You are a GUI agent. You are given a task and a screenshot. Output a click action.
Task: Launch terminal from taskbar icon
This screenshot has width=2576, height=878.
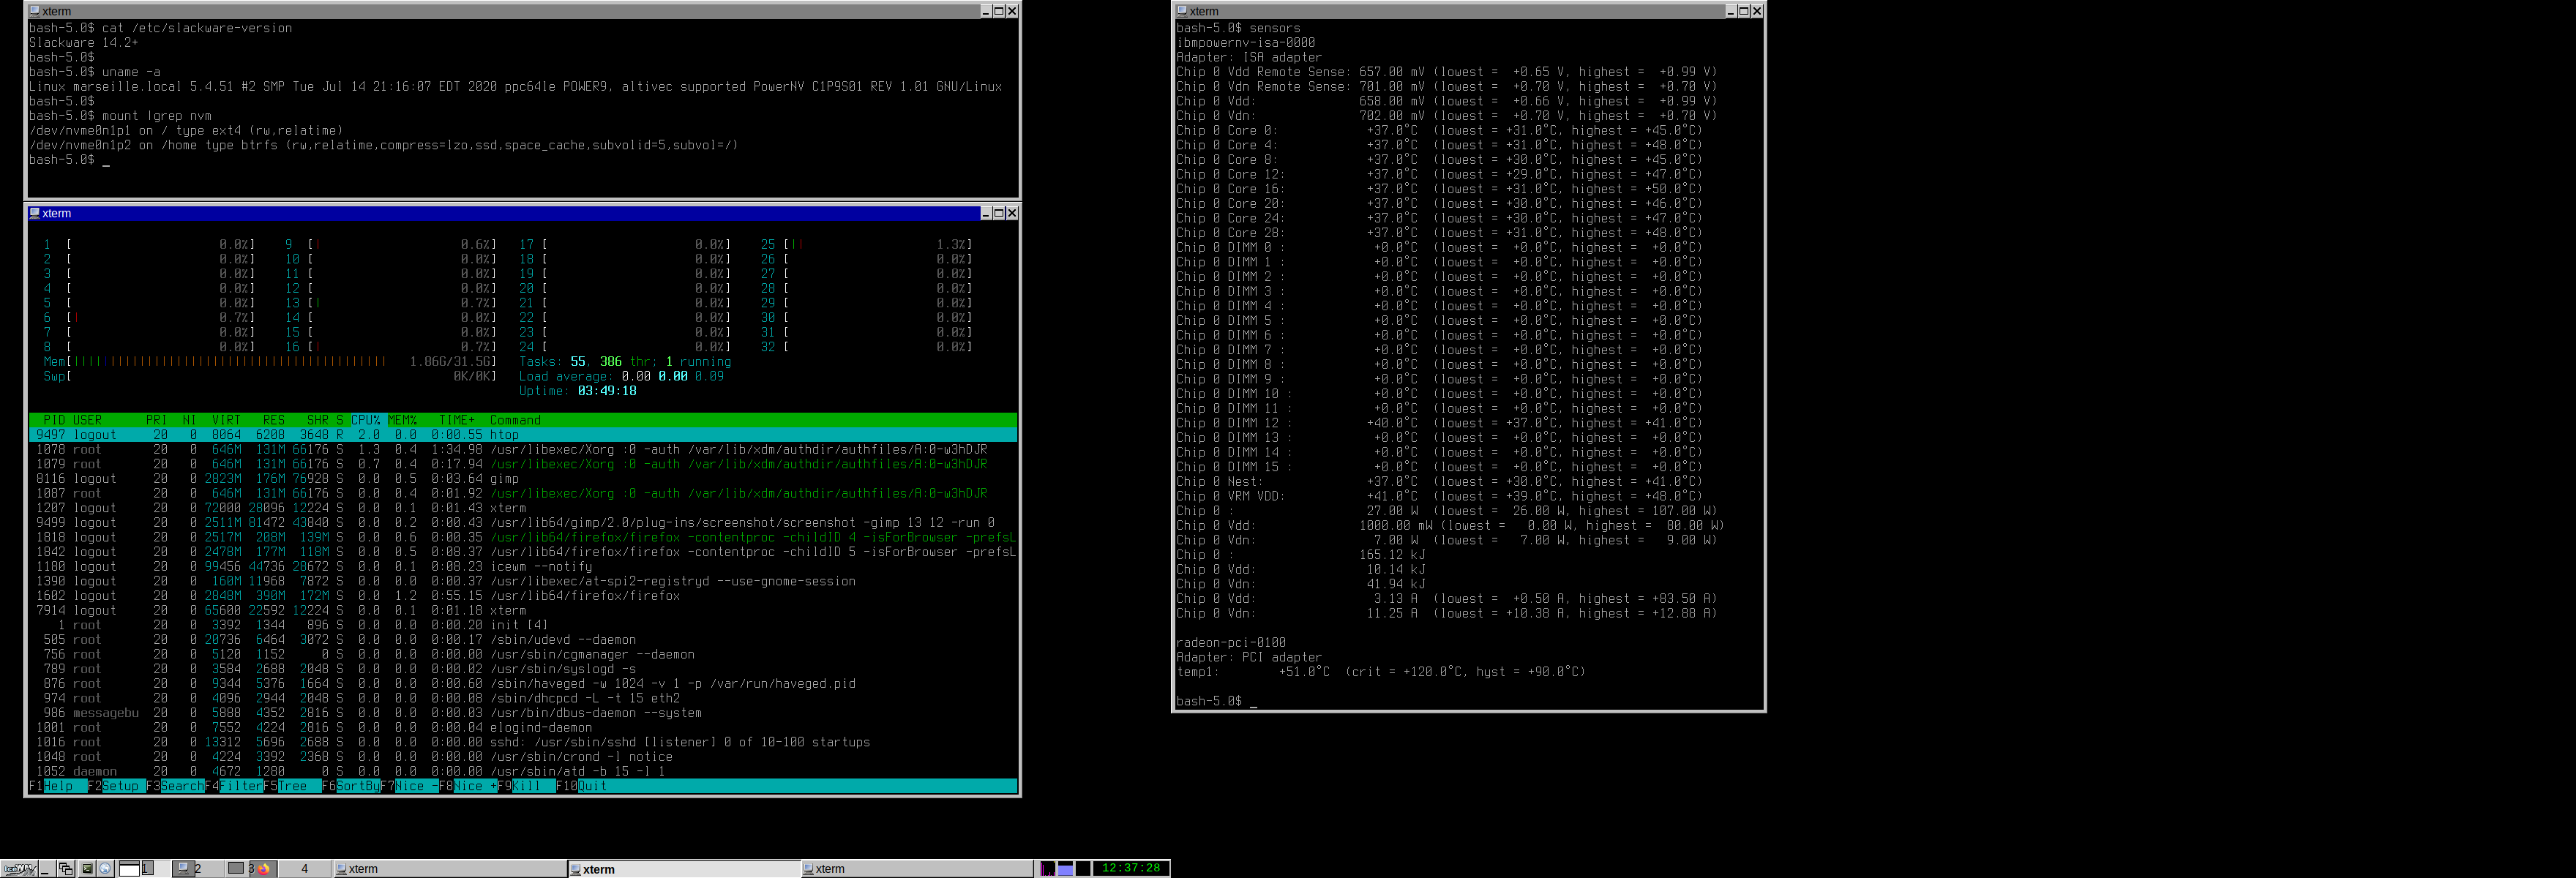point(87,869)
